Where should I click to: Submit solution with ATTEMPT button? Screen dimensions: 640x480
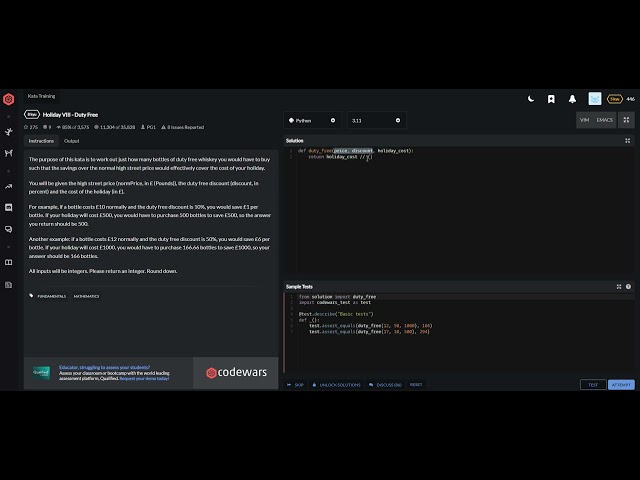621,384
